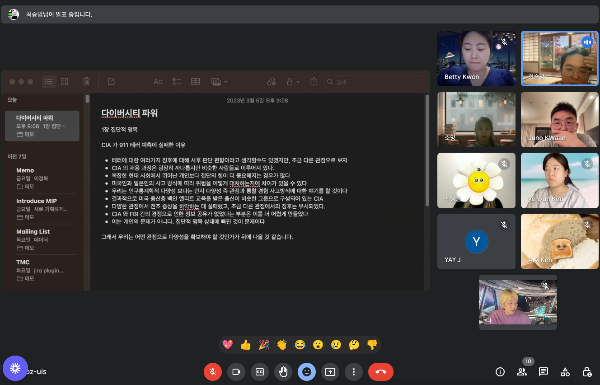Open the Introduce MIP note

tap(42, 209)
